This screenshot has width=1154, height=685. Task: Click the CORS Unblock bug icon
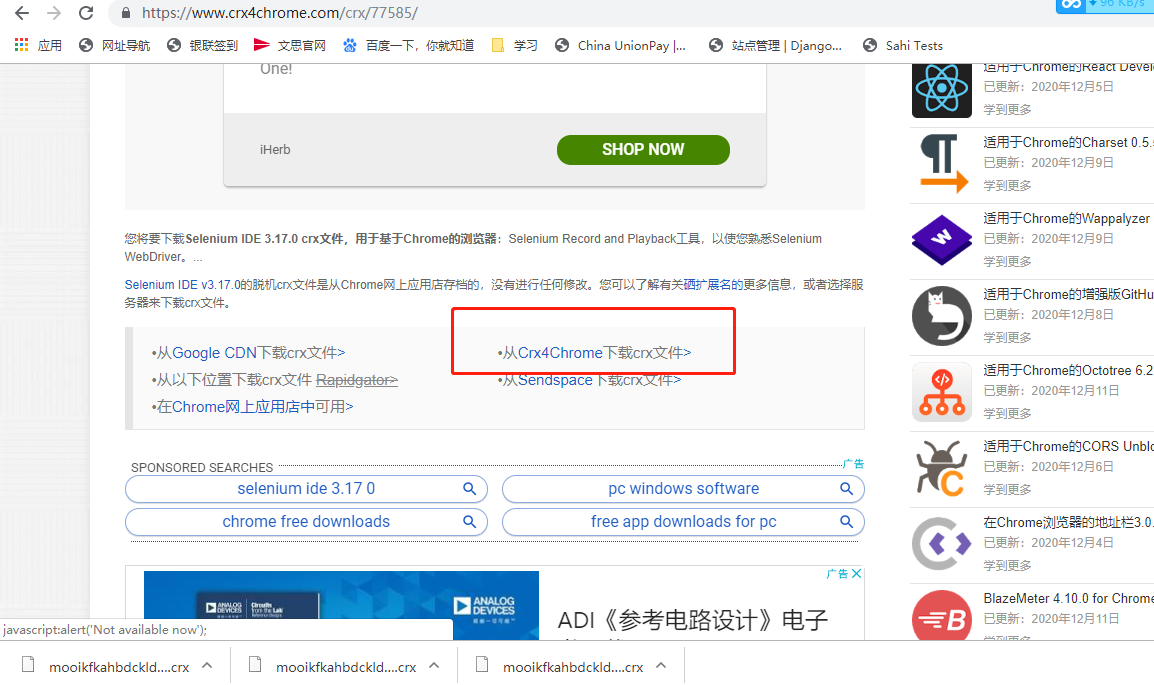click(x=941, y=467)
